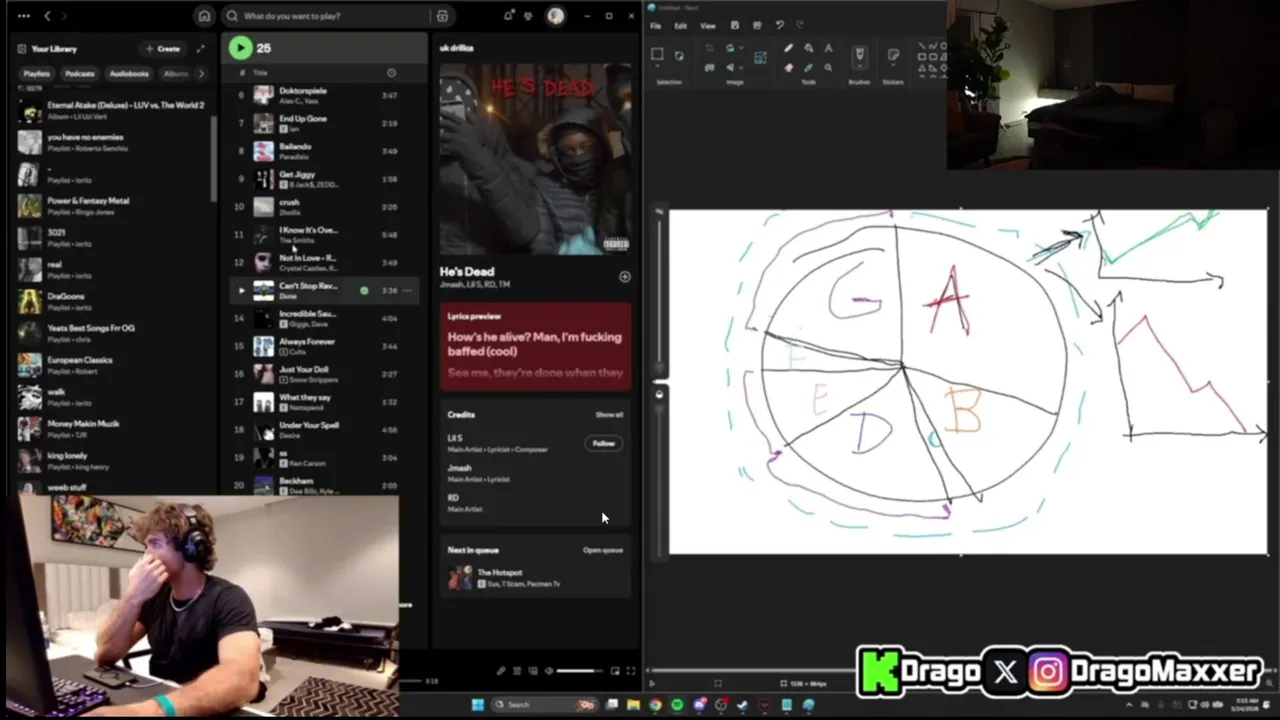Viewport: 1280px width, 720px height.
Task: Add He's Dead to liked songs
Action: click(x=624, y=276)
